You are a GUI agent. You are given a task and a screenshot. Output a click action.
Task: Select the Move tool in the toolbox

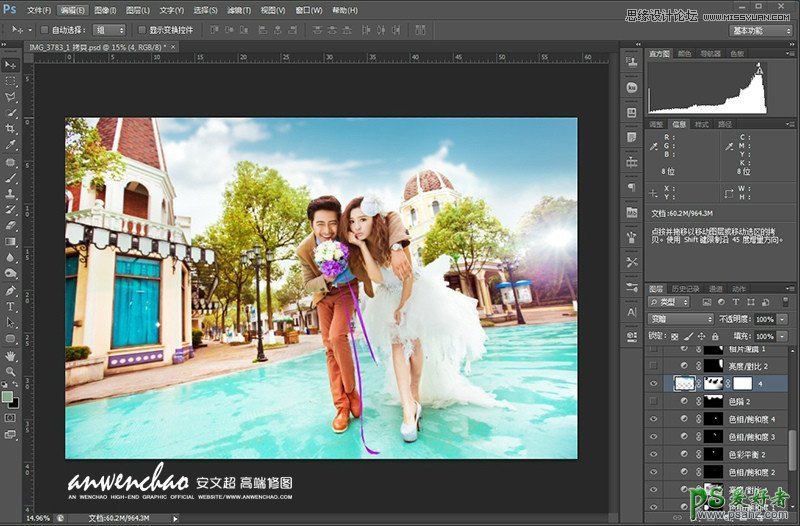click(10, 64)
